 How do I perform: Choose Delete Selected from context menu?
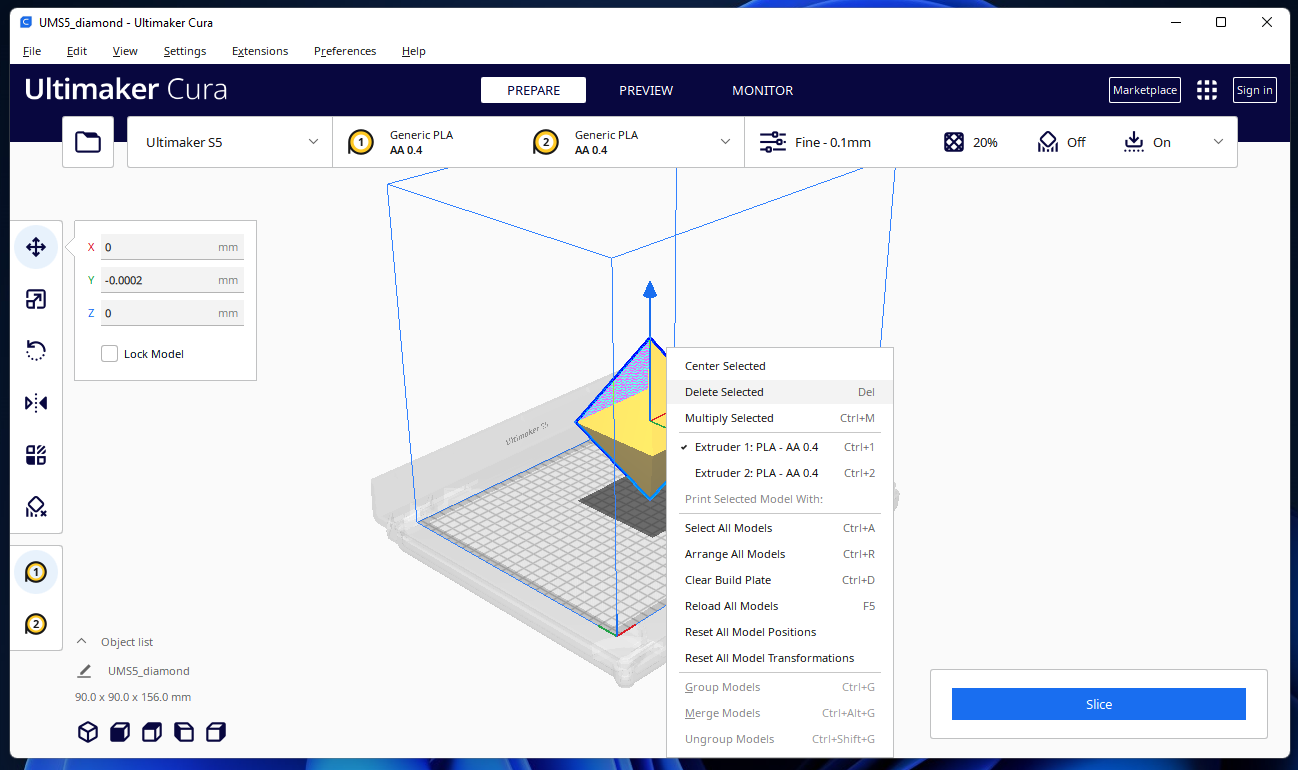tap(780, 392)
